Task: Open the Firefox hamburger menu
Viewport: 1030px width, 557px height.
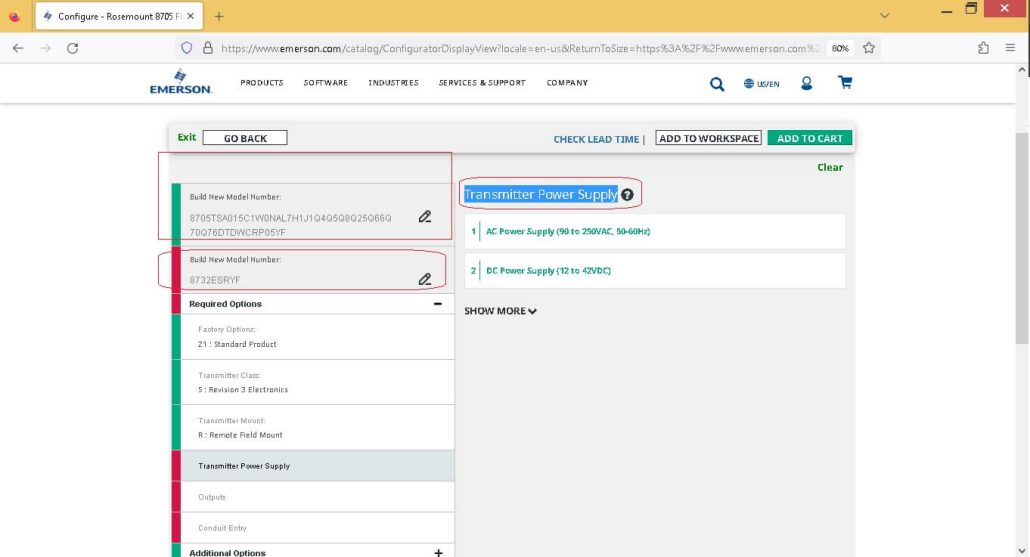Action: point(1010,48)
